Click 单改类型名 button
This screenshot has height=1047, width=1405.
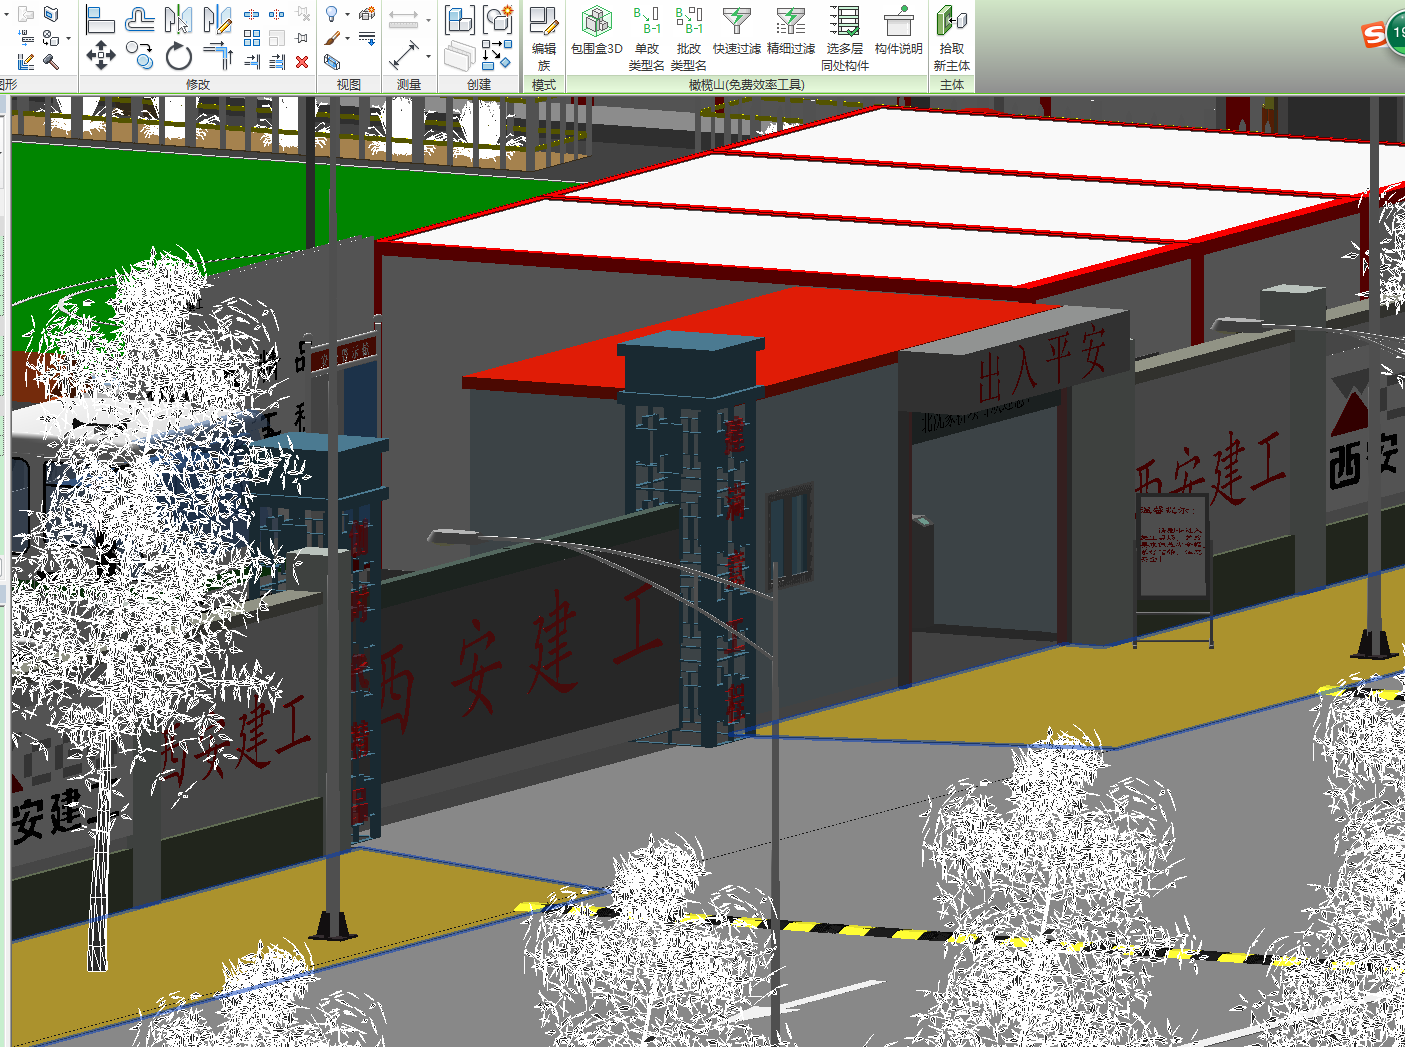pos(647,38)
